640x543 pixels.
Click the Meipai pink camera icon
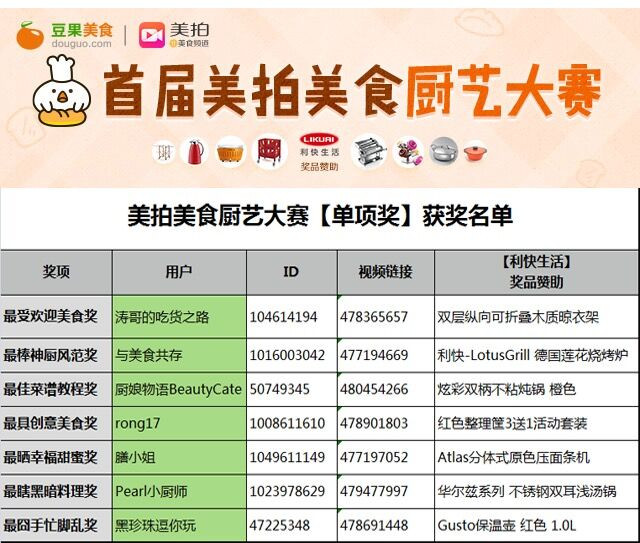[x=153, y=34]
